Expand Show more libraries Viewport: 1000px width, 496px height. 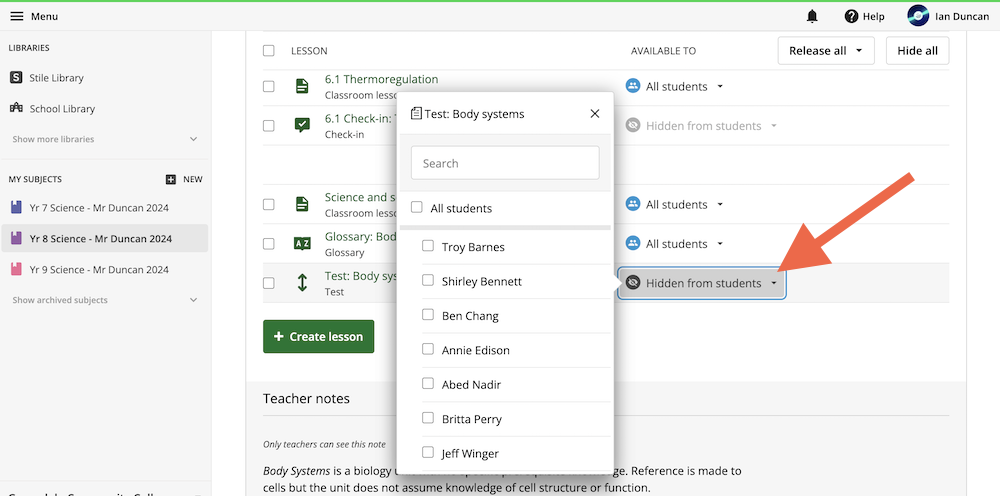(53, 139)
